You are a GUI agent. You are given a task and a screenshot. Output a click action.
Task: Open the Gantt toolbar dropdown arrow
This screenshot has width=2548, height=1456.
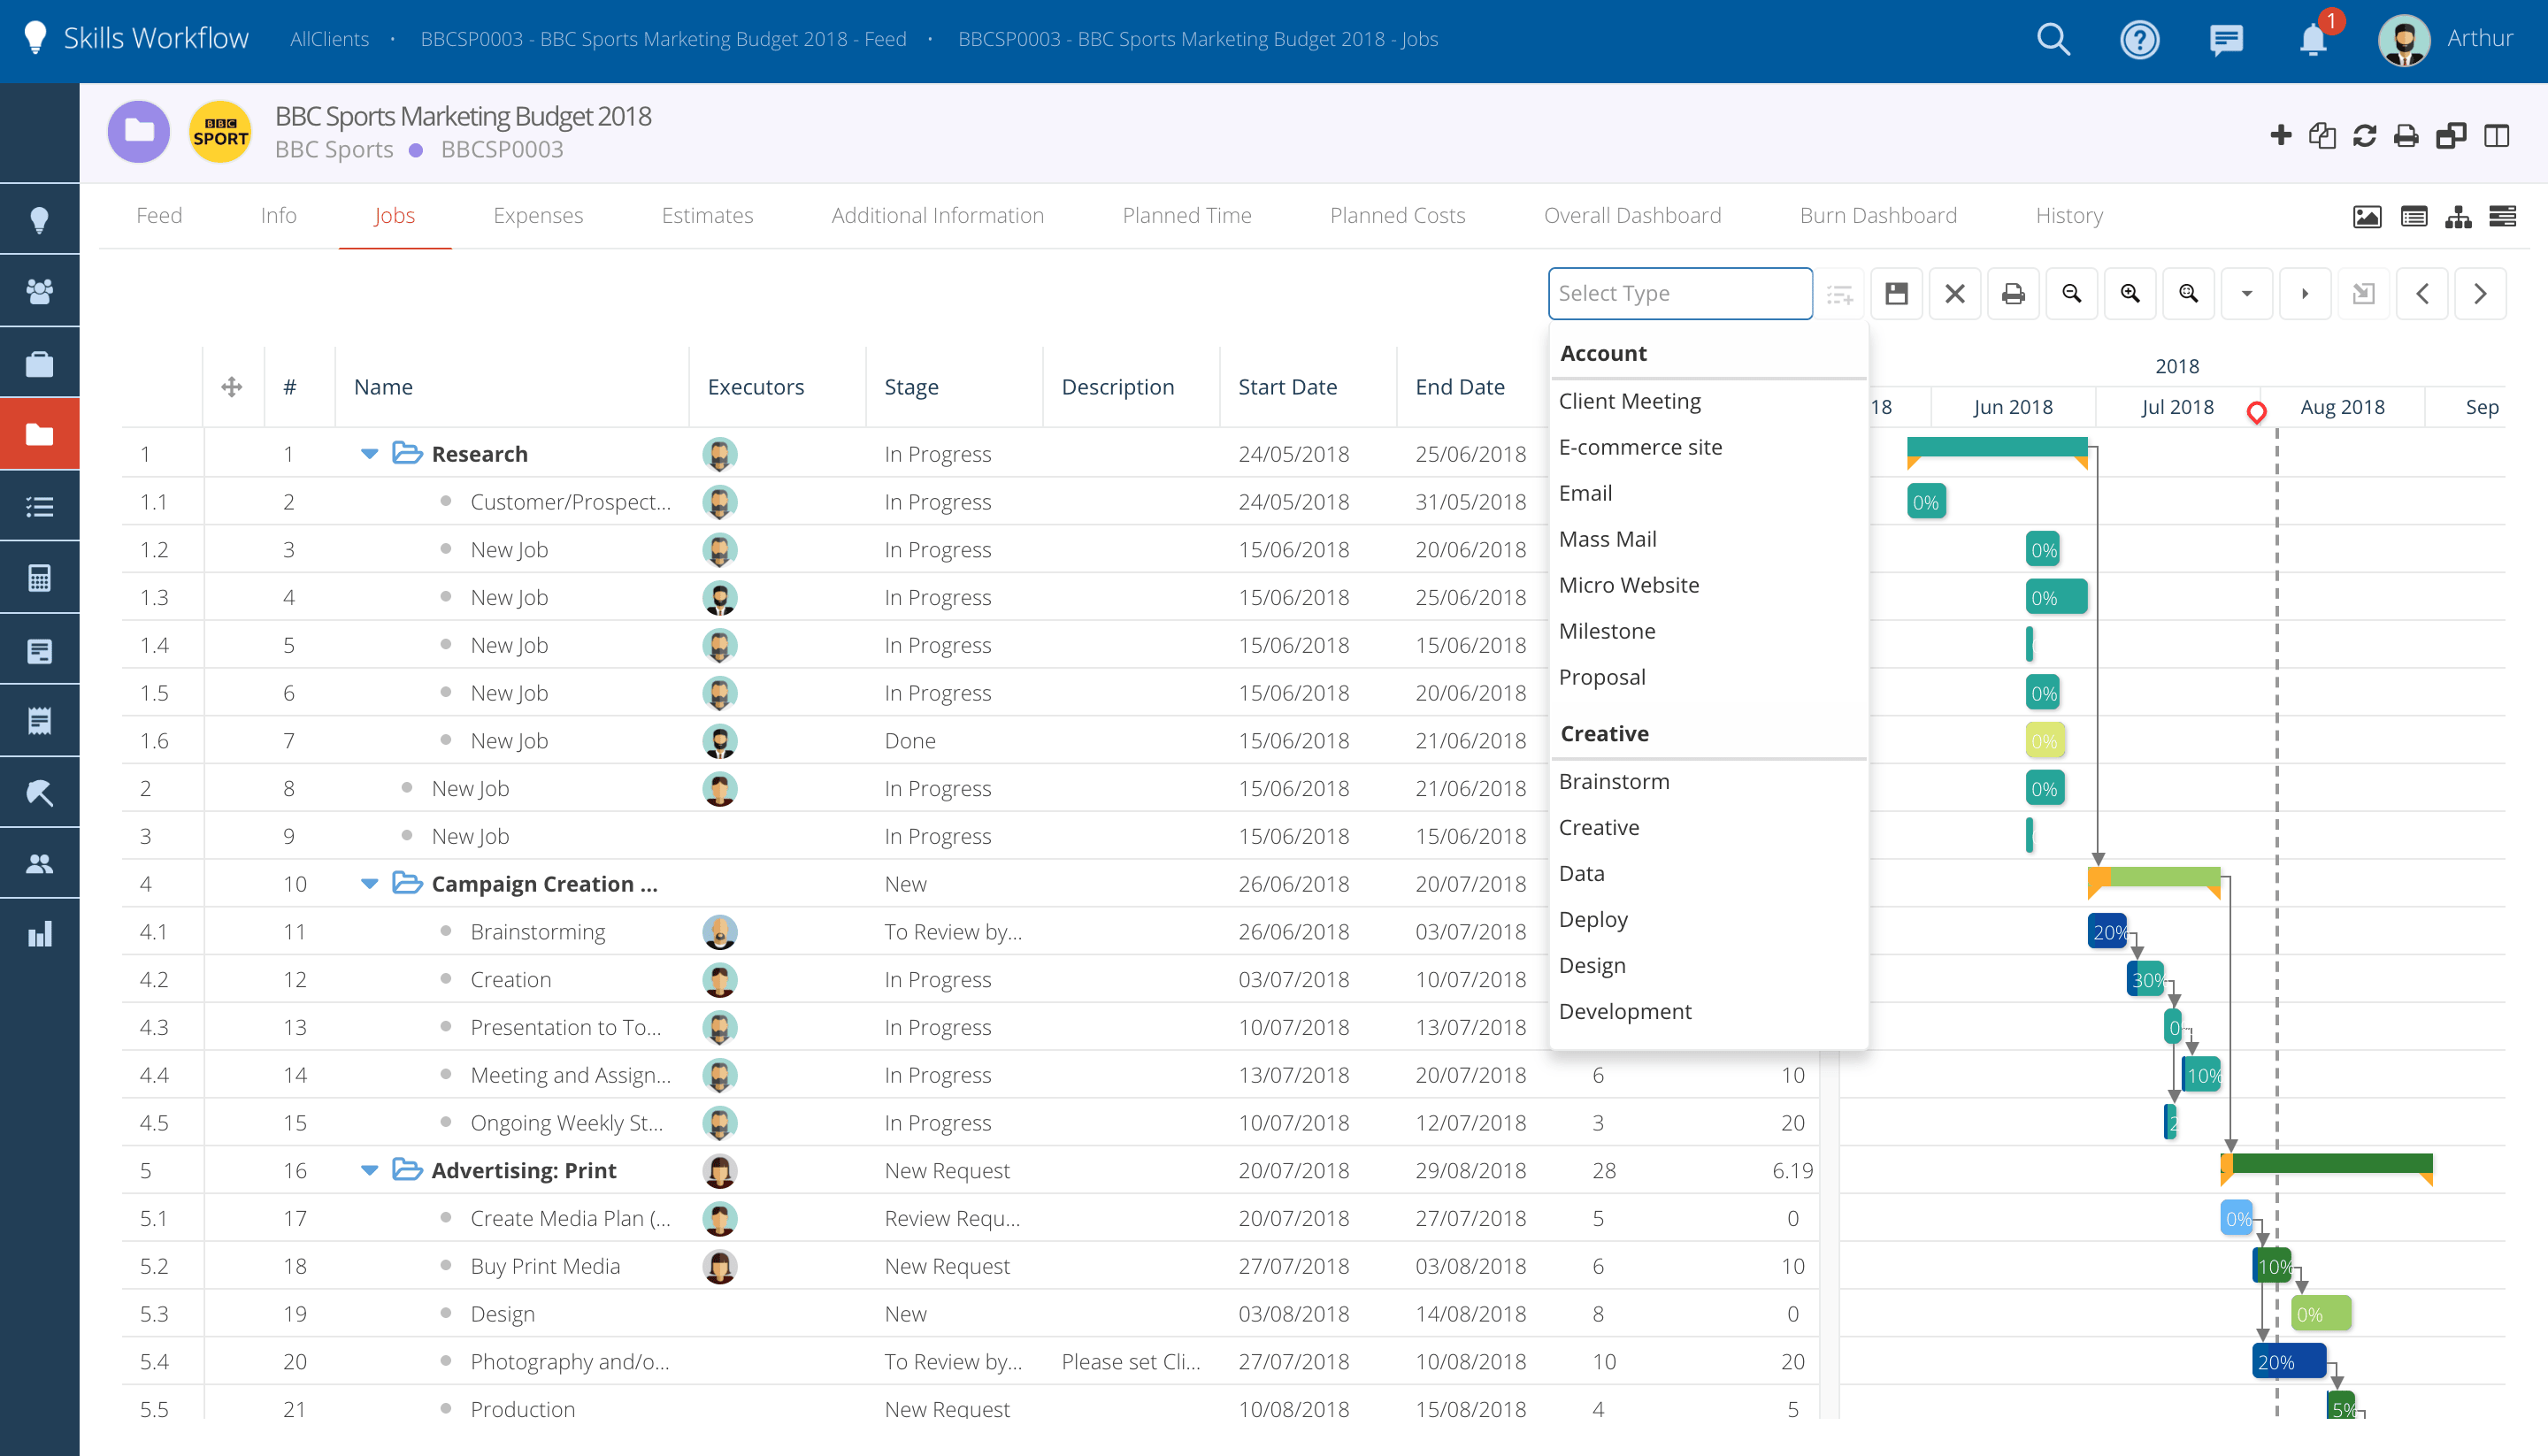click(x=2246, y=293)
